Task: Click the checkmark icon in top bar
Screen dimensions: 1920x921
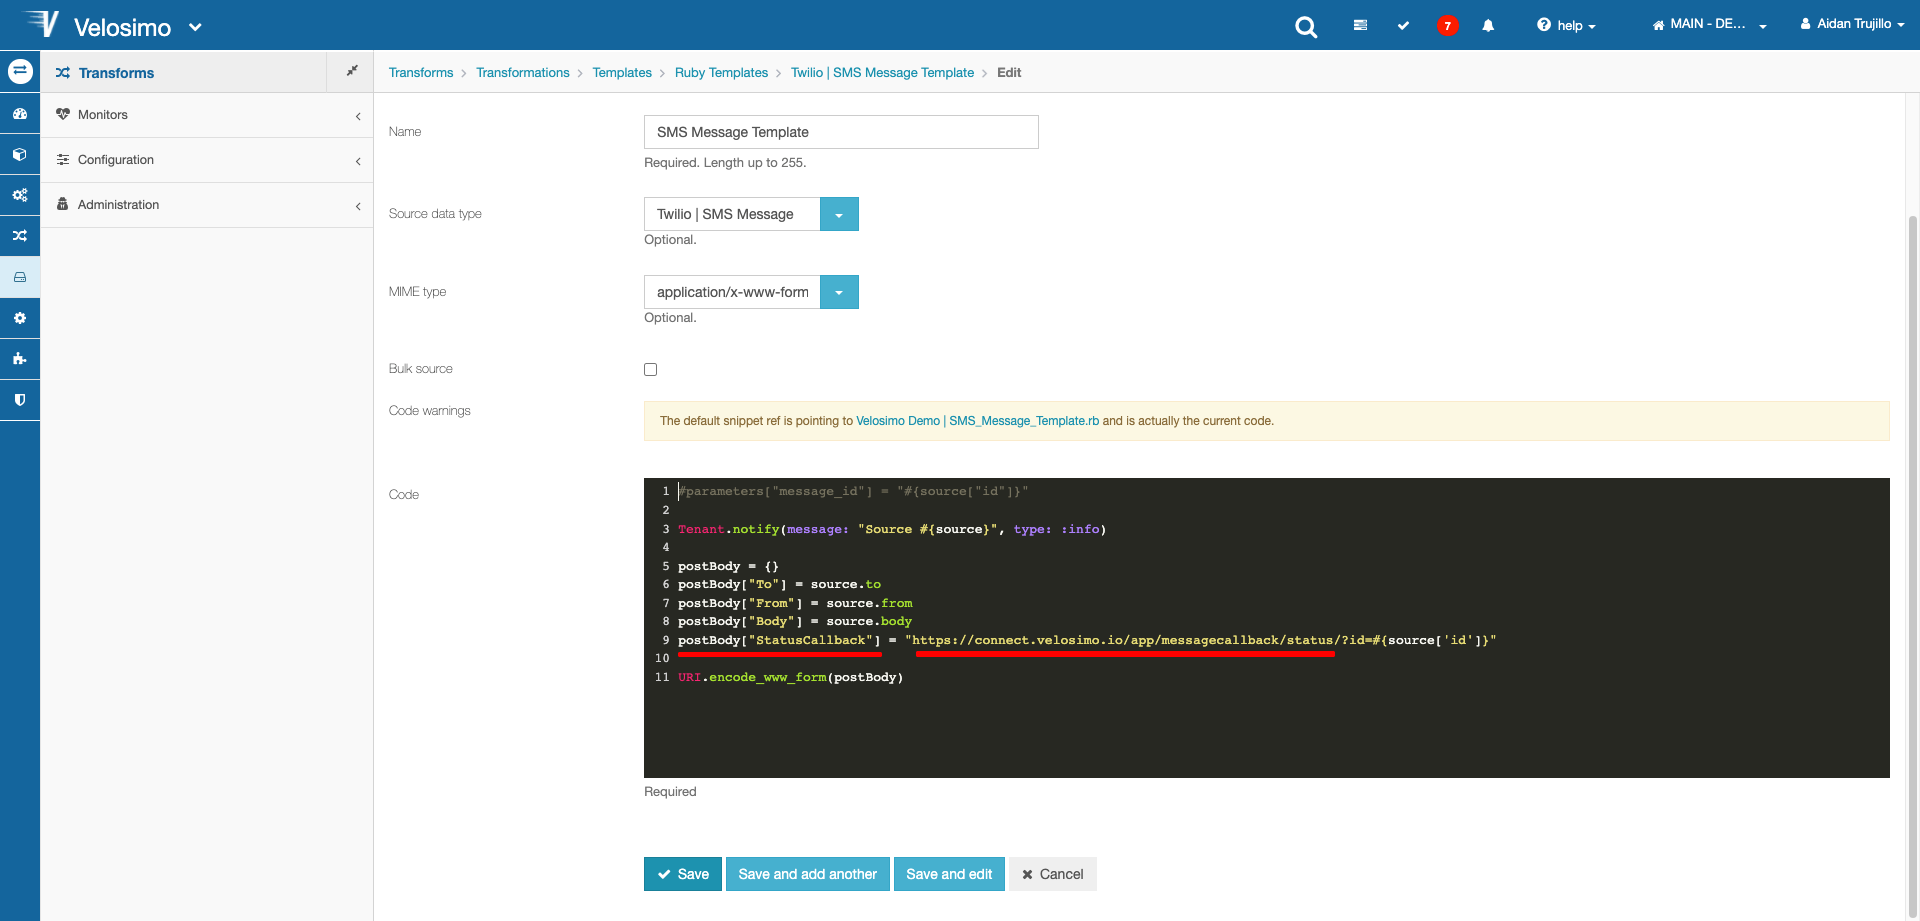Action: (x=1403, y=25)
